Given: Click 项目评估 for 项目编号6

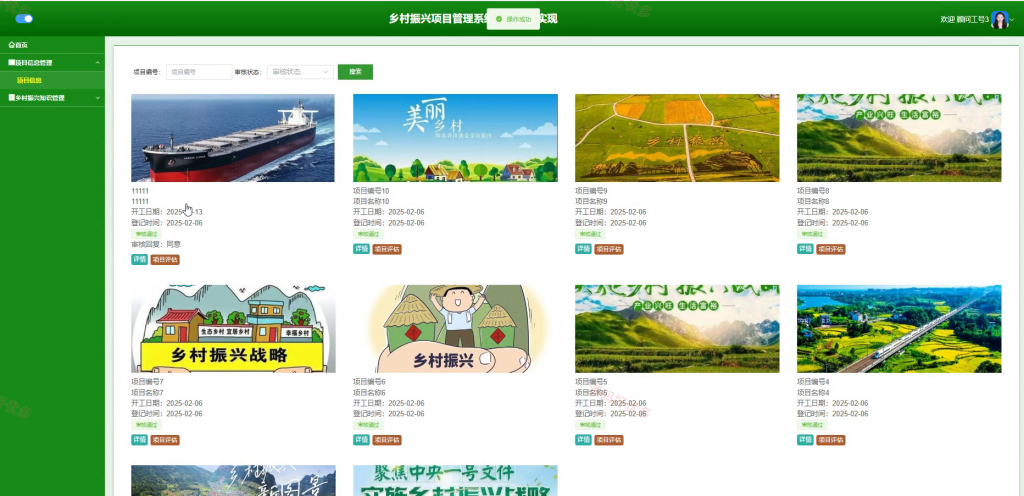Looking at the screenshot, I should 387,441.
